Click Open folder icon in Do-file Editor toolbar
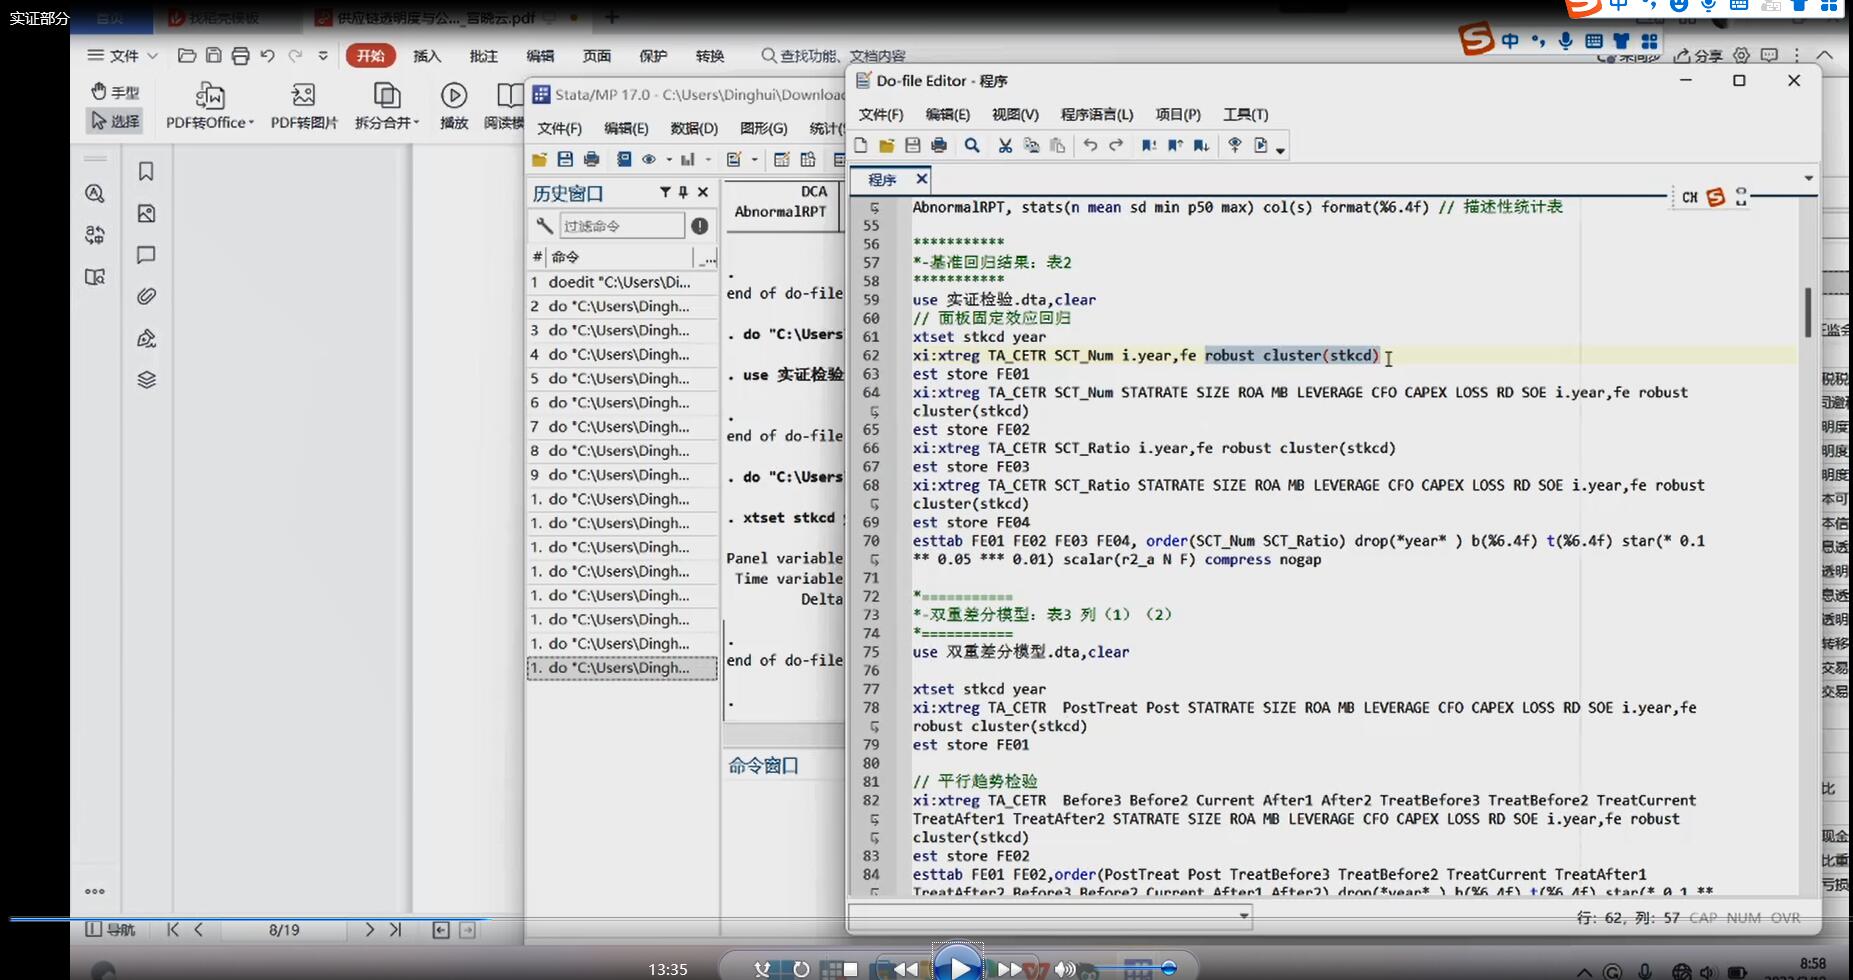 [886, 146]
